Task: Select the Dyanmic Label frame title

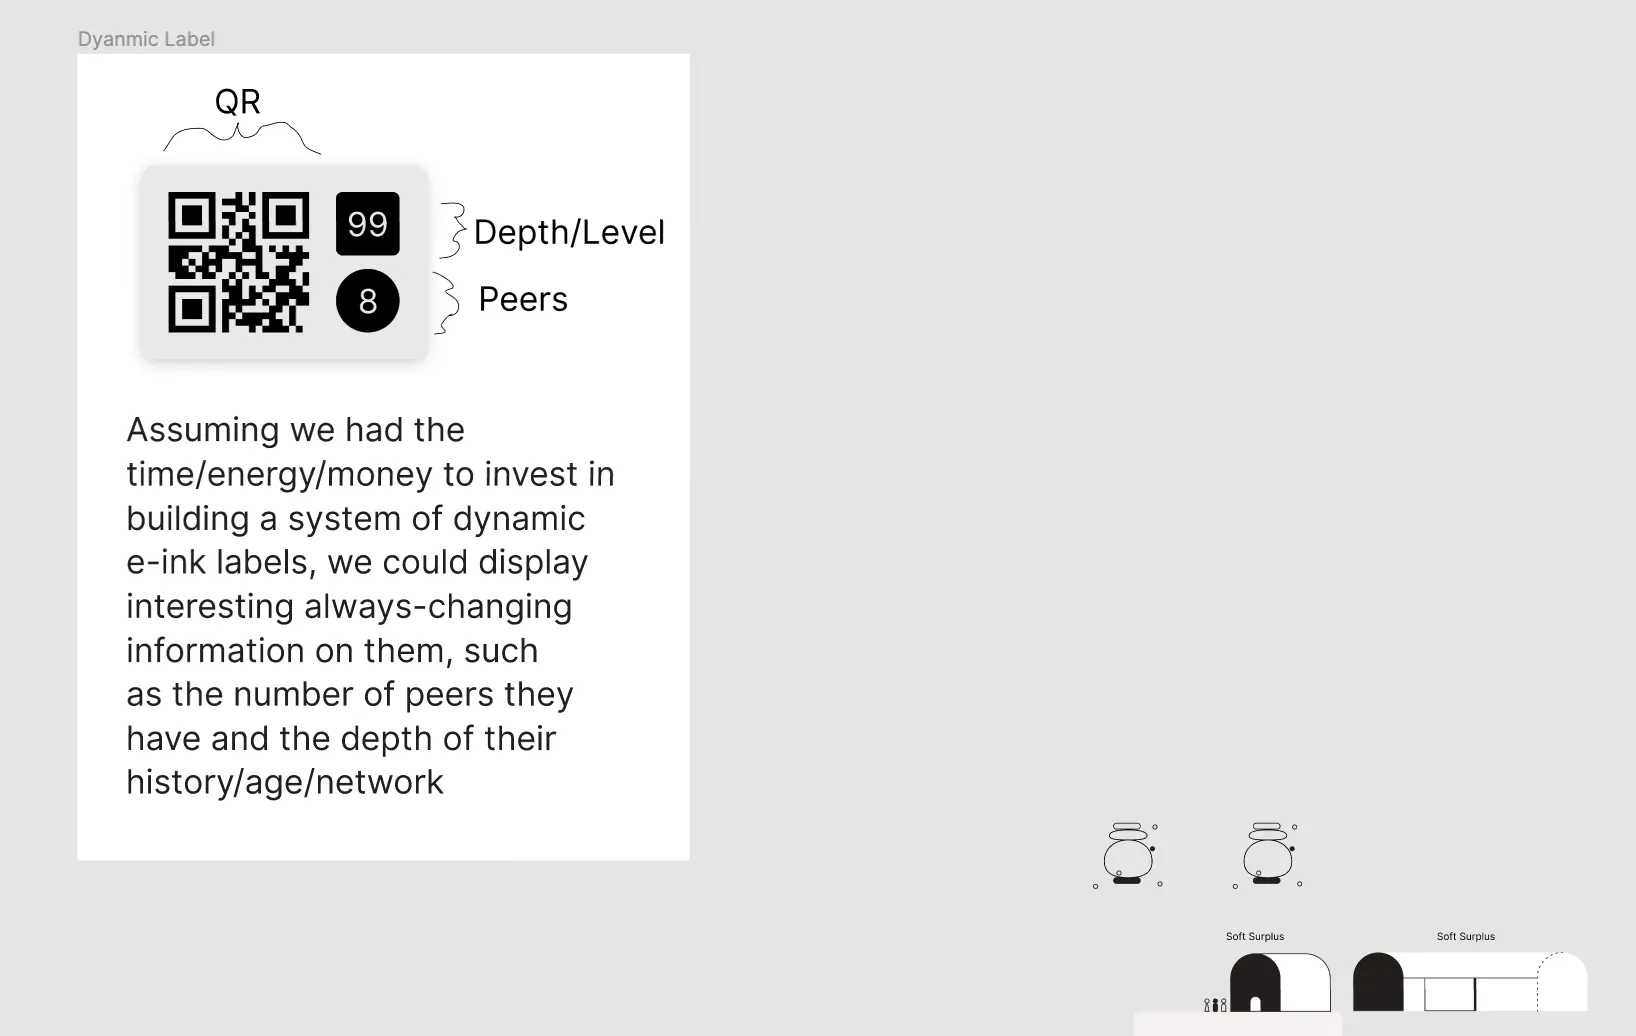Action: tap(146, 39)
